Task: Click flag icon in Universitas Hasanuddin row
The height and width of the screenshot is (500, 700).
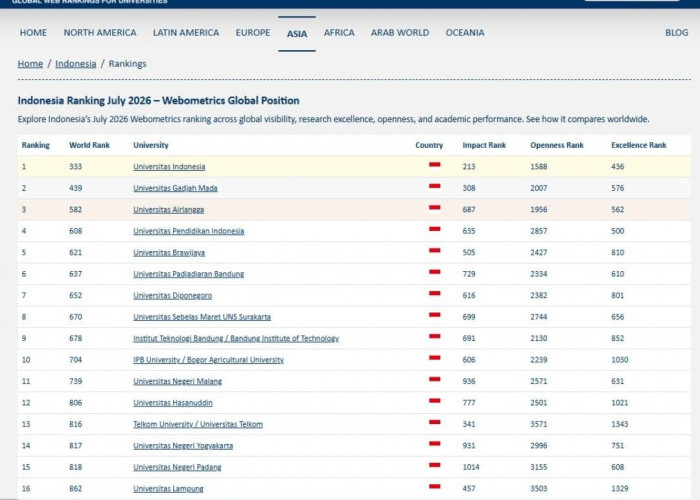Action: (435, 402)
